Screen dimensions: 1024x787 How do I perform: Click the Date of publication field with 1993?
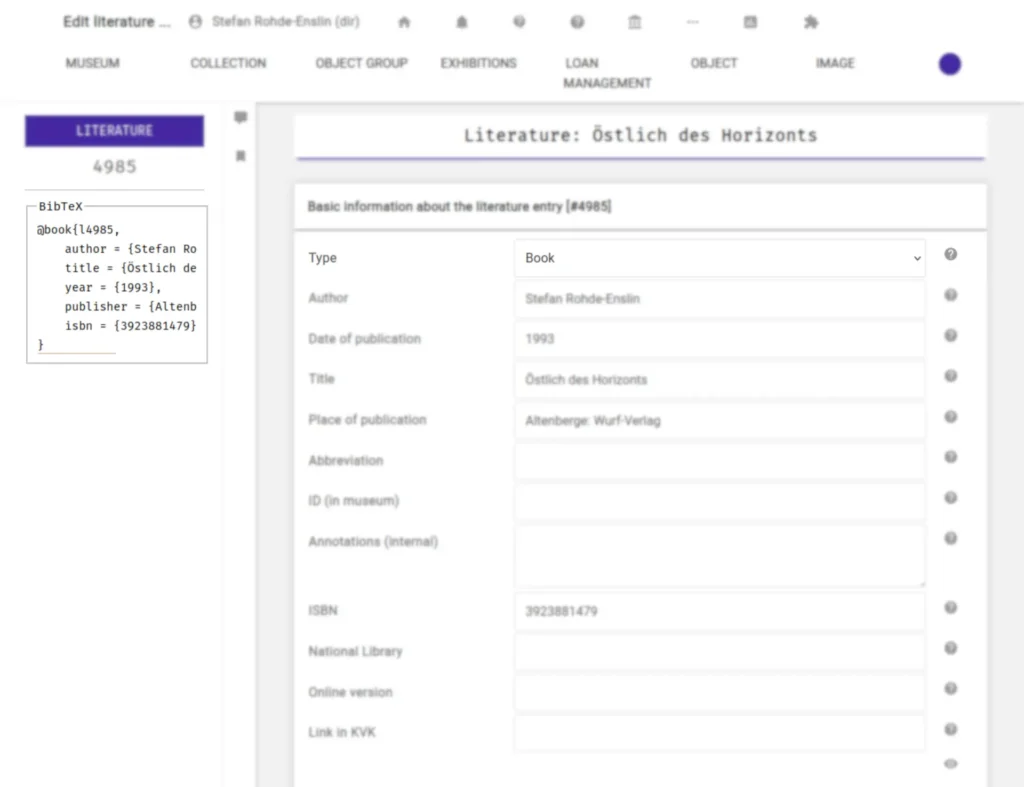pyautogui.click(x=720, y=339)
